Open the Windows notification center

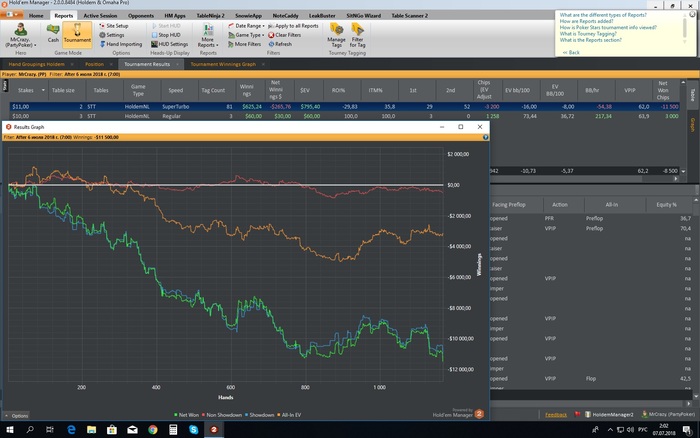[x=687, y=430]
